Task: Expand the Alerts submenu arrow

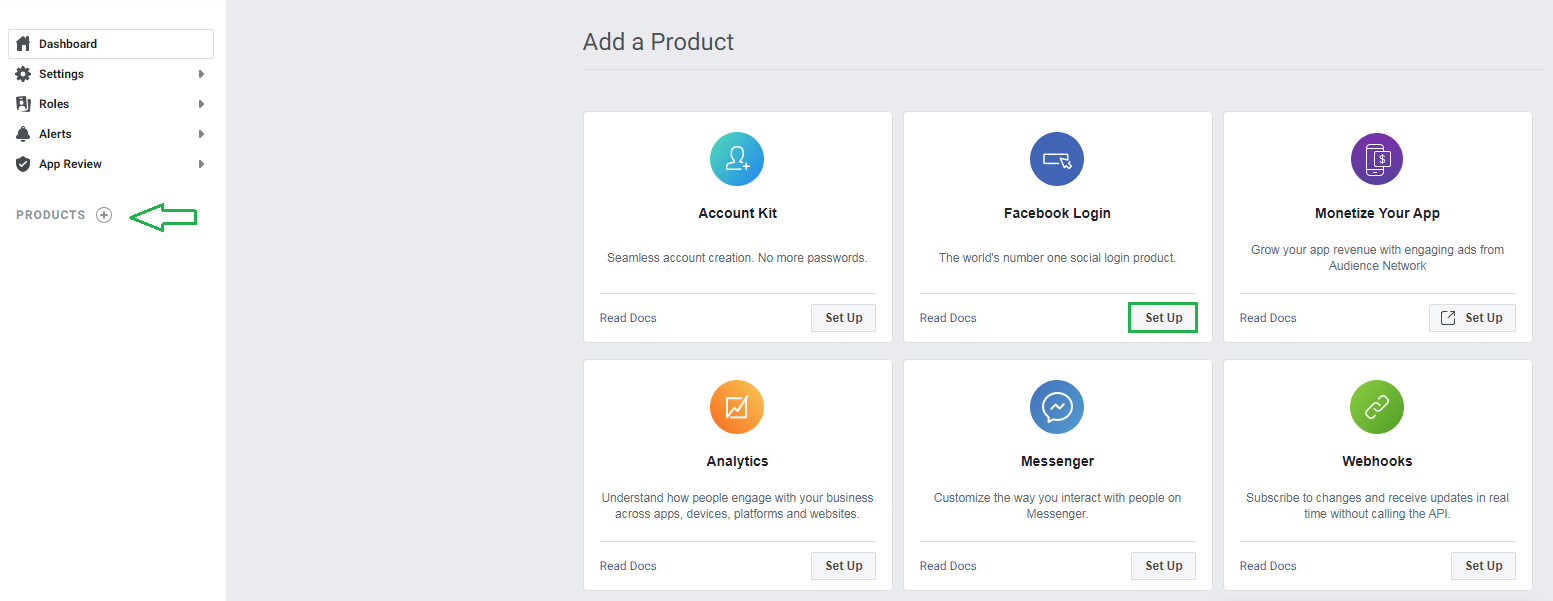Action: click(201, 134)
